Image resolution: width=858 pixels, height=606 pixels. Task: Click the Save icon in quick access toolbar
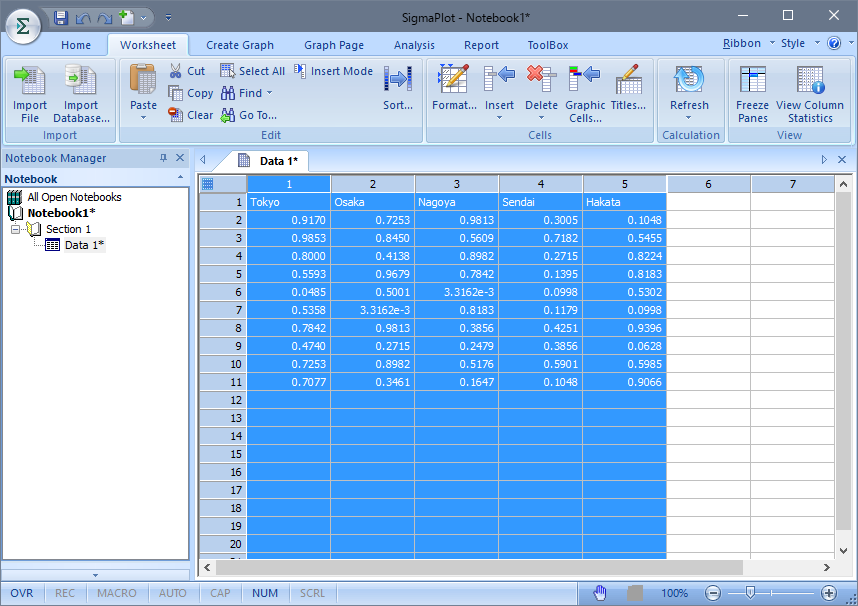[61, 18]
